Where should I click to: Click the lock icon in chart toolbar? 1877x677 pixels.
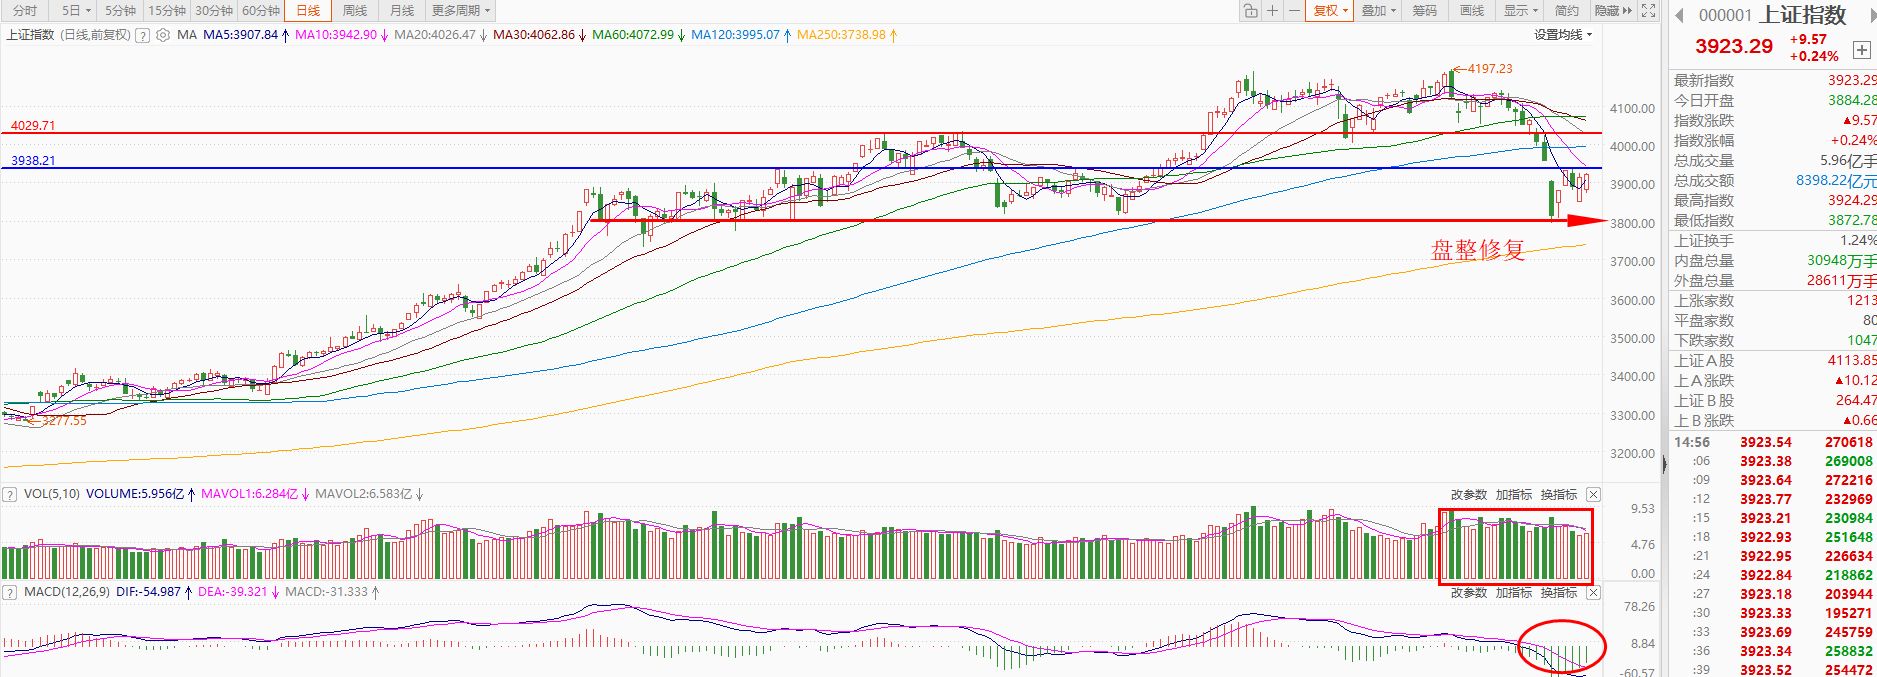point(1250,11)
